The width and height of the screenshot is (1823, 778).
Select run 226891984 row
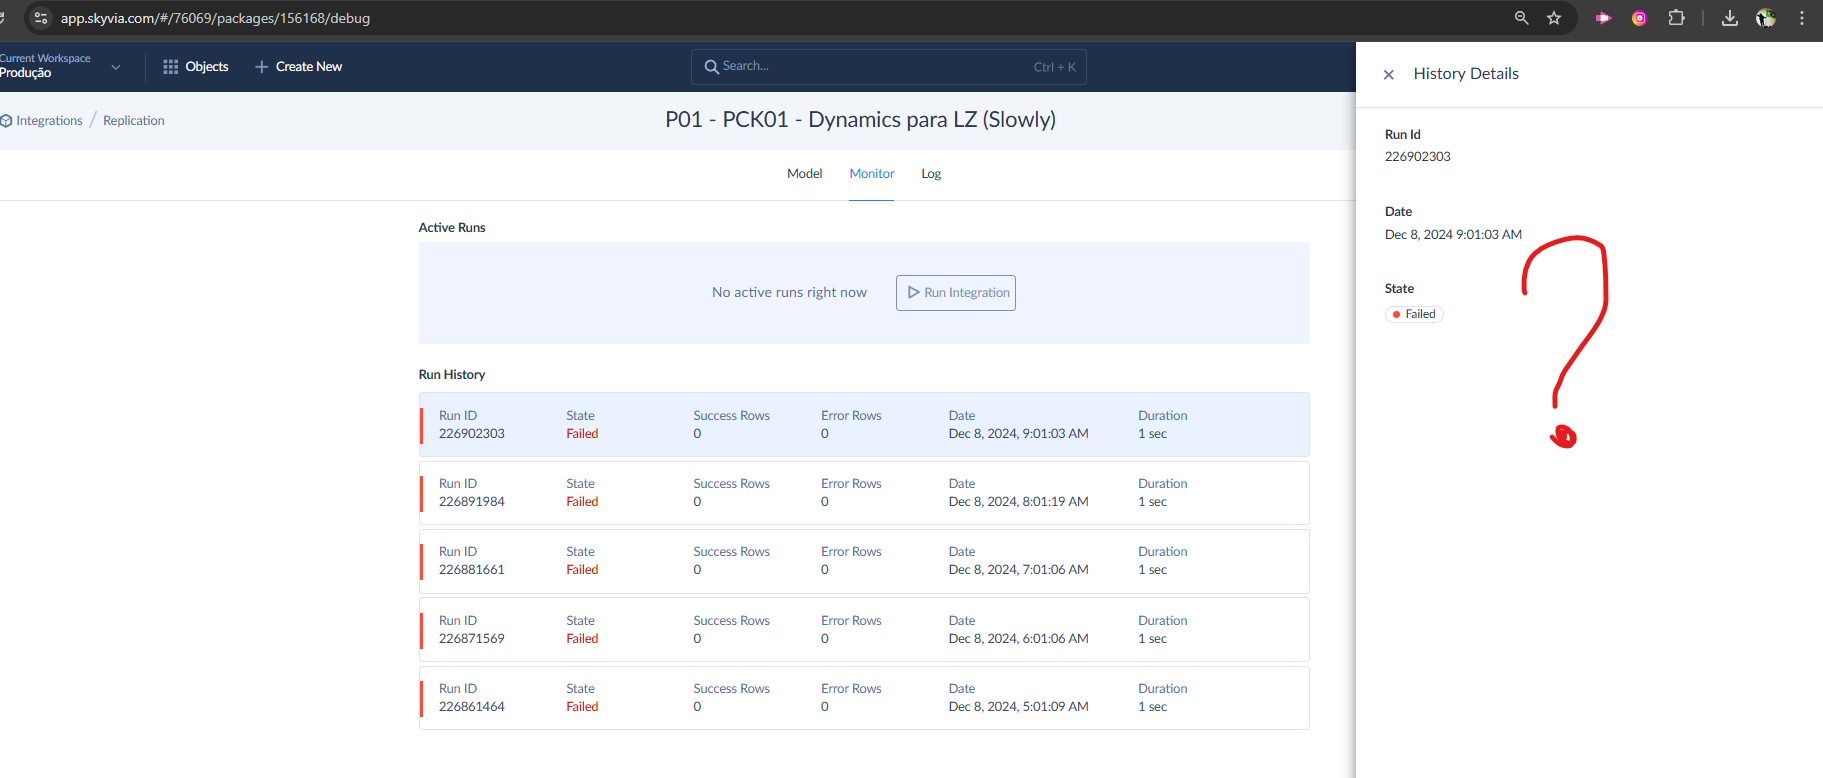tap(864, 493)
